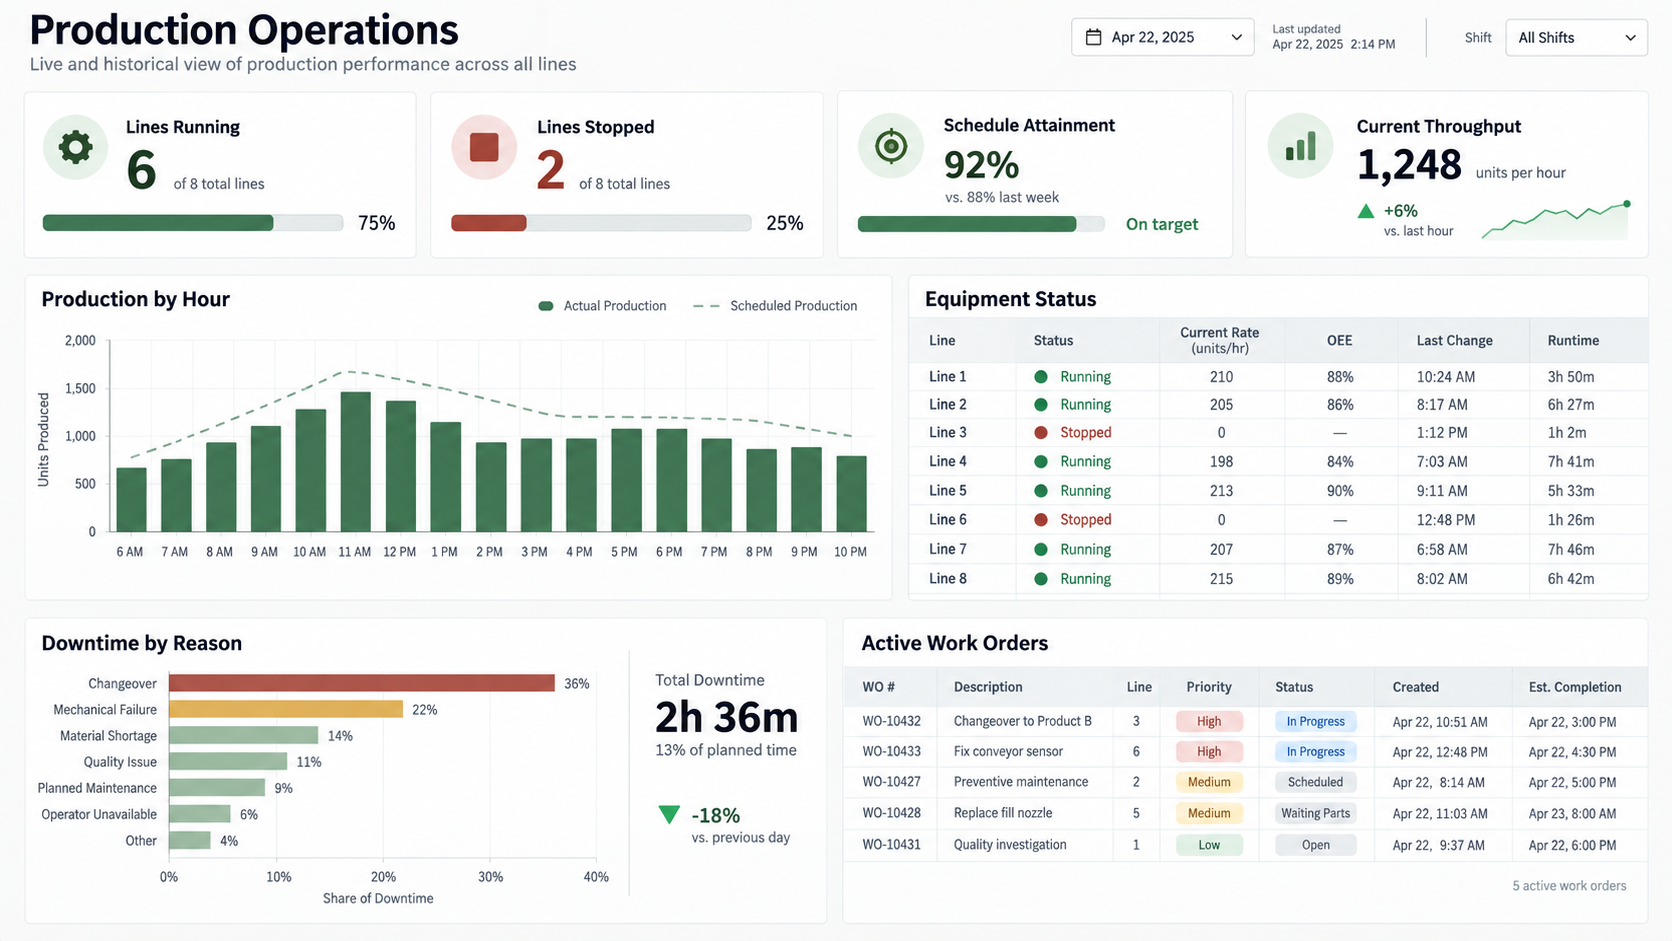Viewport: 1672px width, 941px height.
Task: Click the Waiting Parts status badge
Action: click(1315, 813)
